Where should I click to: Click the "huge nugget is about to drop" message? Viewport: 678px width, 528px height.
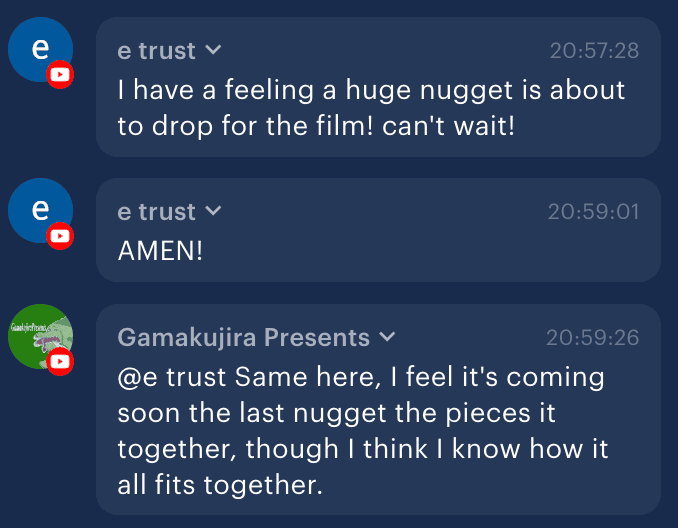tap(371, 90)
